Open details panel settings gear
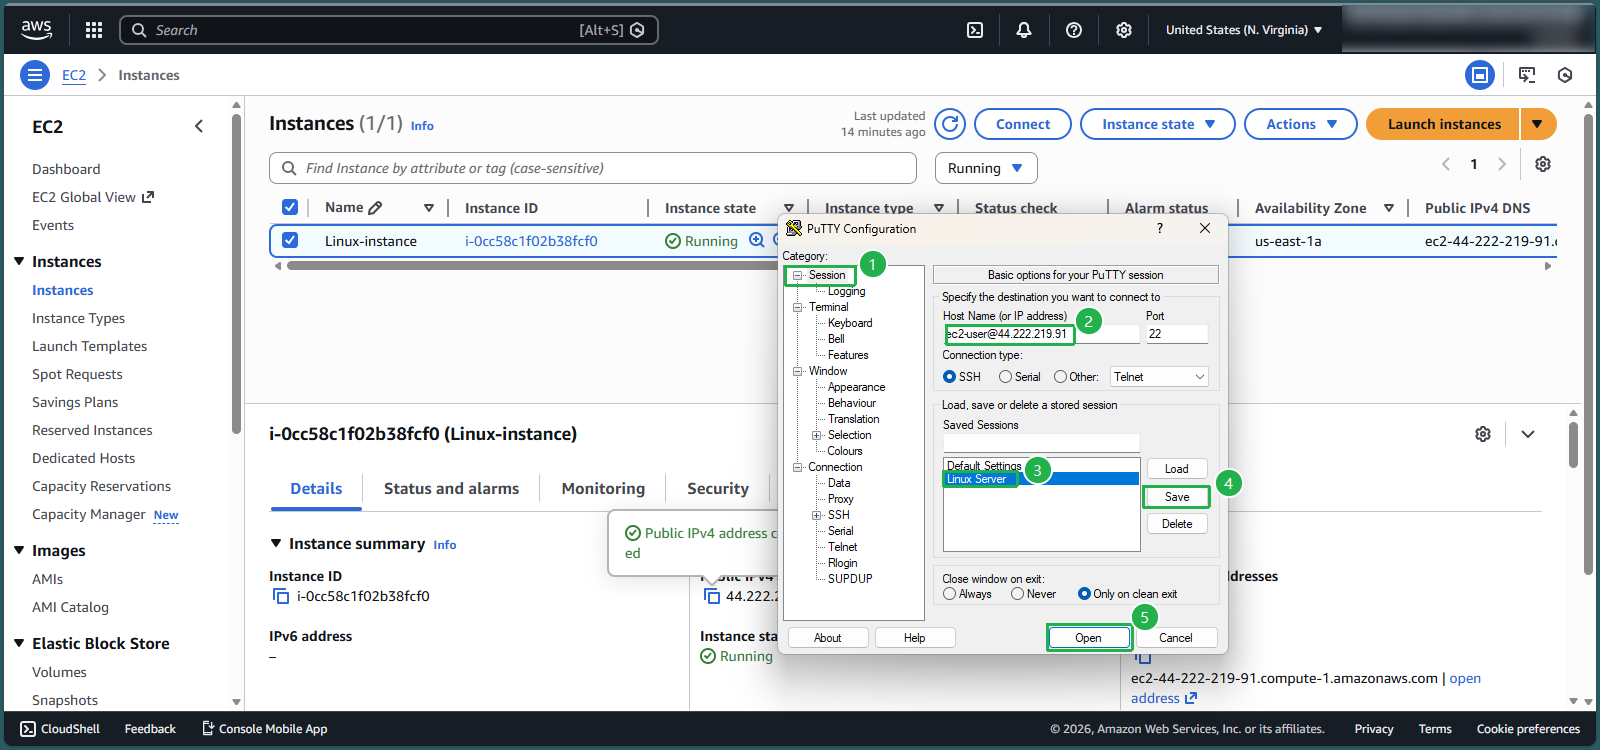 pyautogui.click(x=1483, y=434)
